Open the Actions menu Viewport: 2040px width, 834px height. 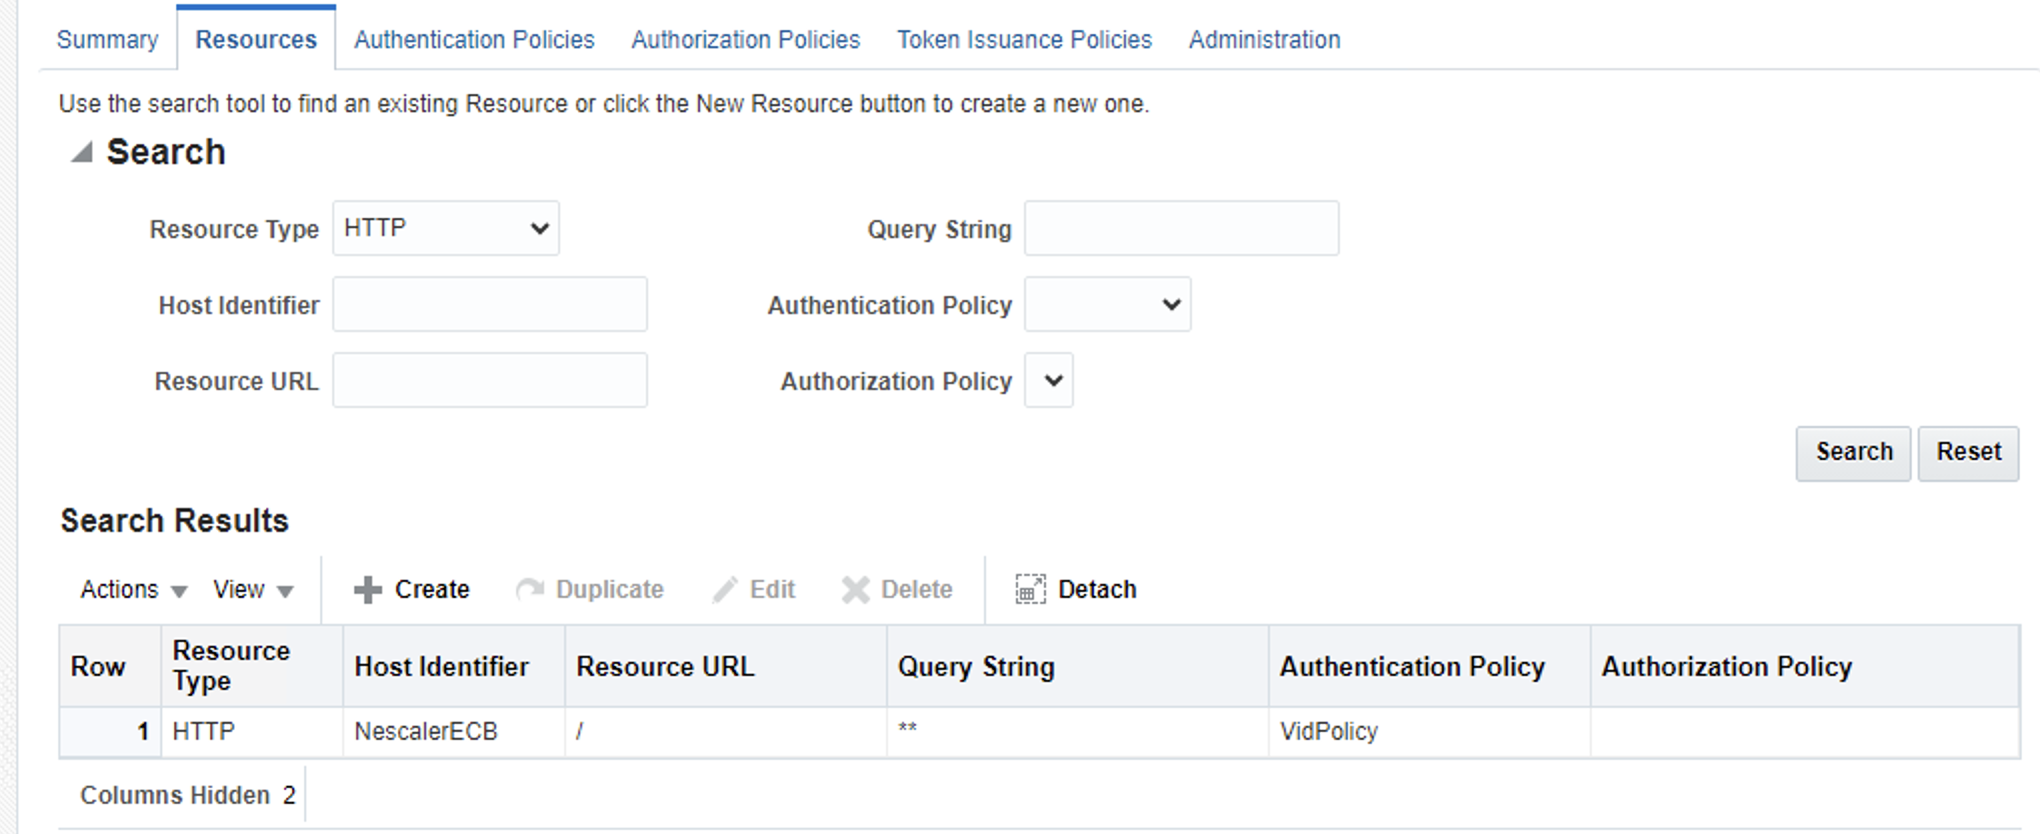pos(133,590)
